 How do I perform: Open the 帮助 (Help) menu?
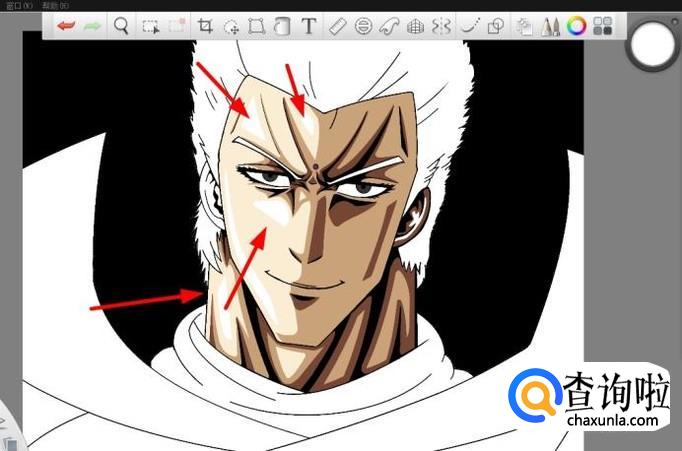point(55,6)
